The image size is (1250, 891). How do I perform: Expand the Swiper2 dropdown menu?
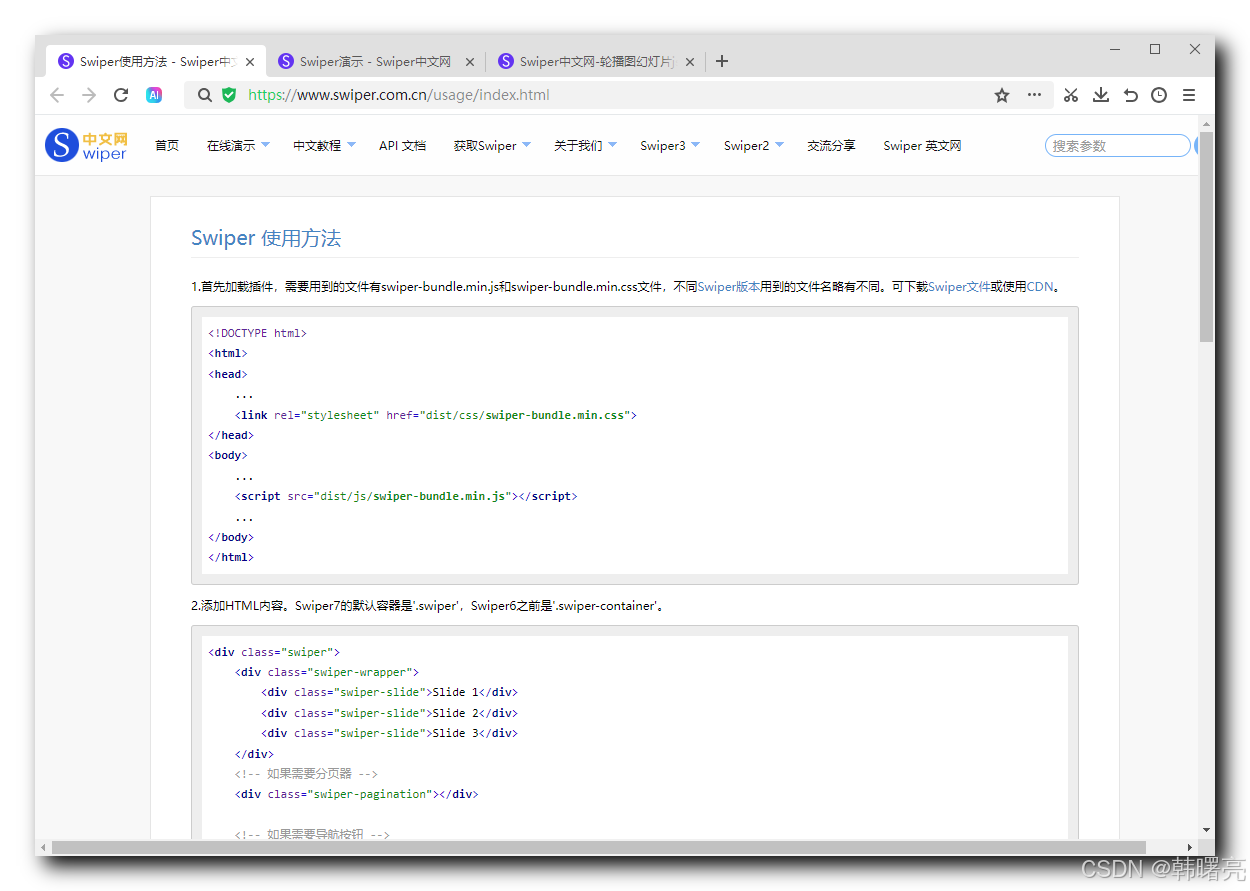[x=754, y=146]
